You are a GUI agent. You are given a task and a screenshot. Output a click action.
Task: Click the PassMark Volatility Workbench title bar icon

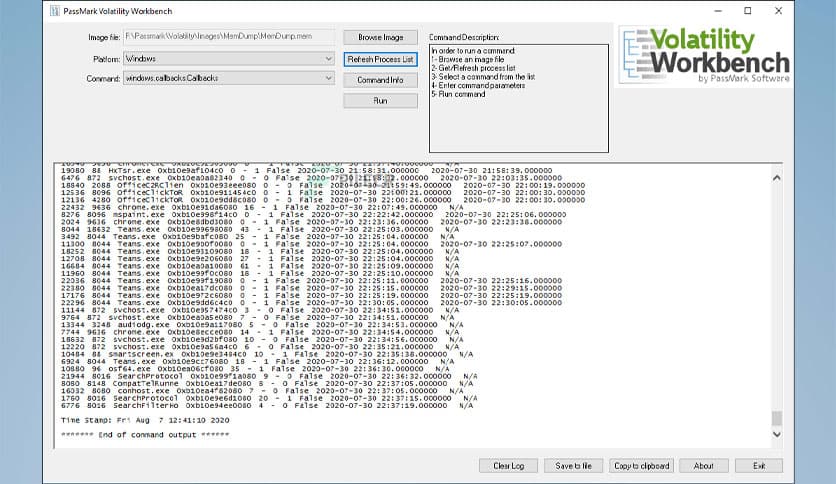point(55,11)
